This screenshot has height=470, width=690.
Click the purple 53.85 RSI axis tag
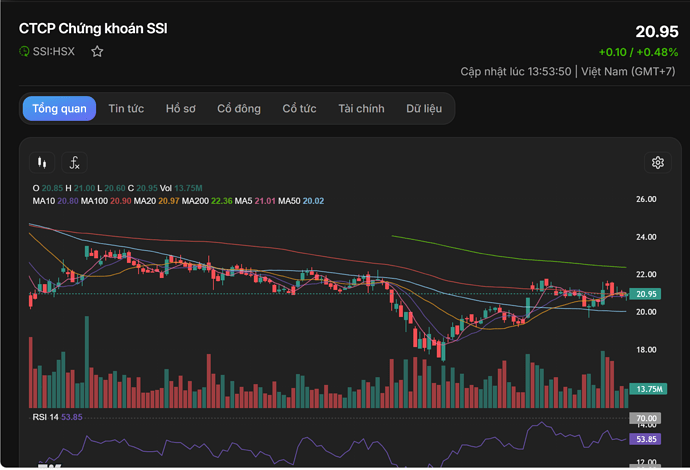(645, 439)
